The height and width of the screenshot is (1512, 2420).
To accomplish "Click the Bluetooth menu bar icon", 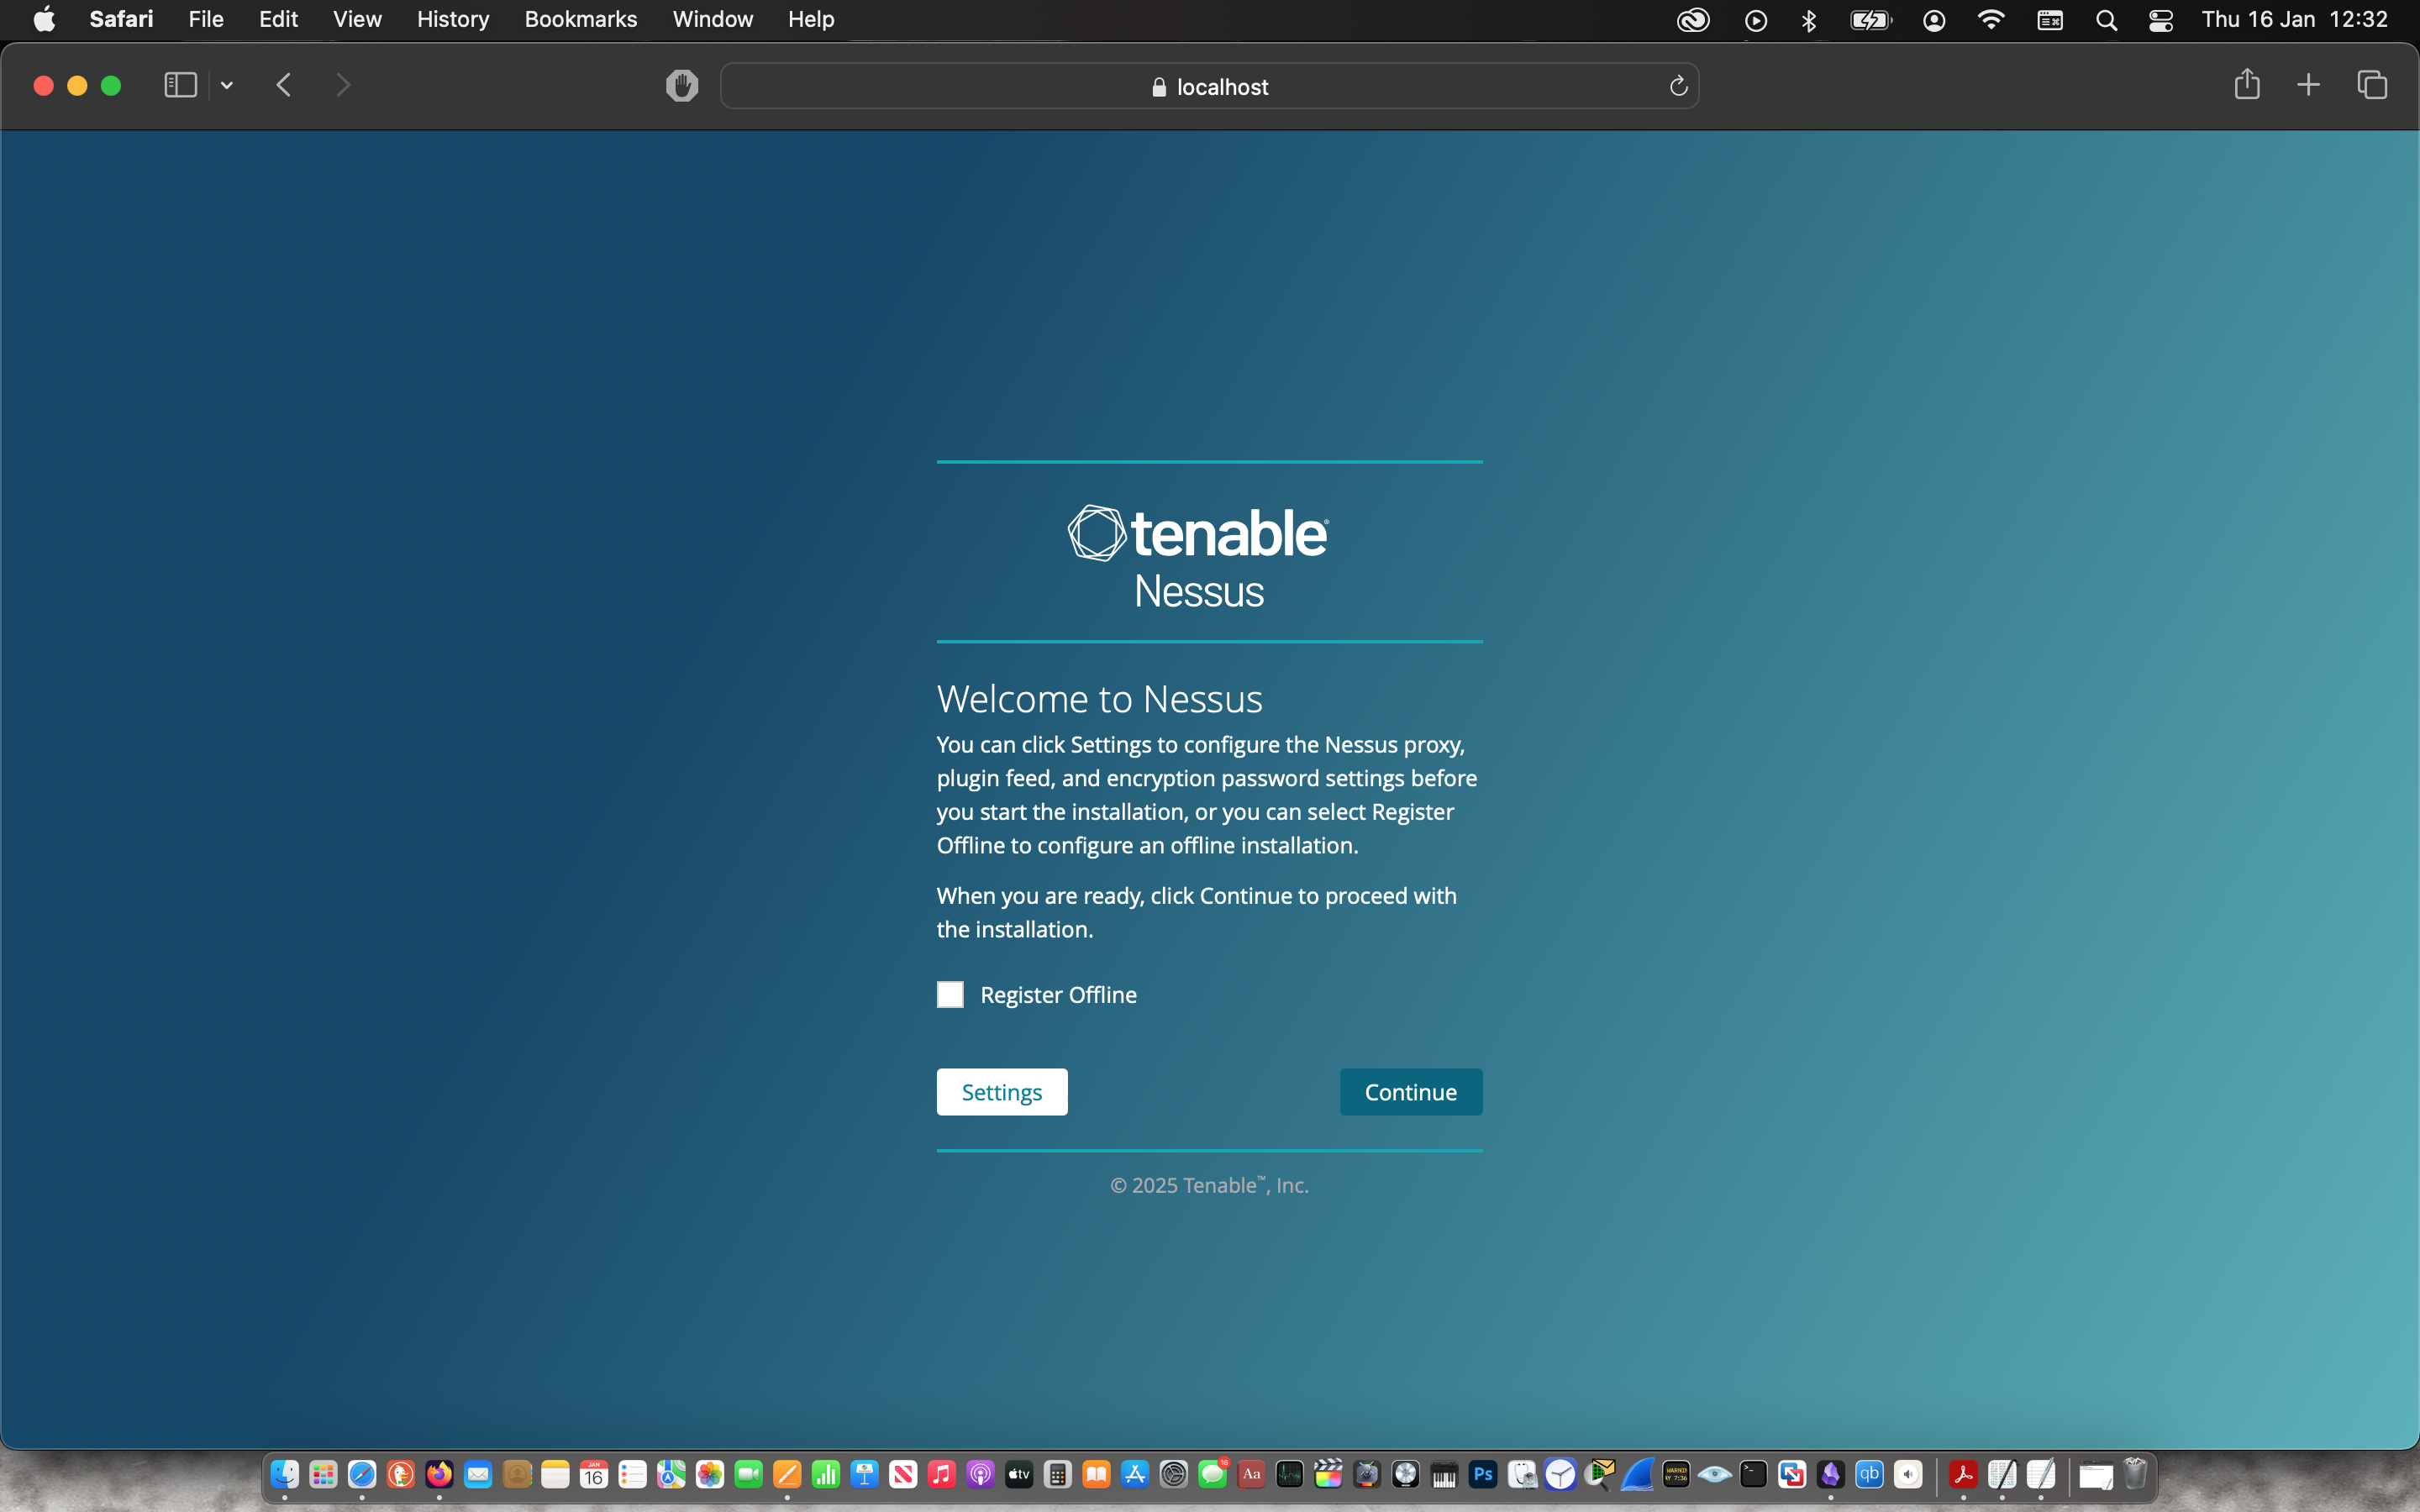I will (x=1808, y=20).
